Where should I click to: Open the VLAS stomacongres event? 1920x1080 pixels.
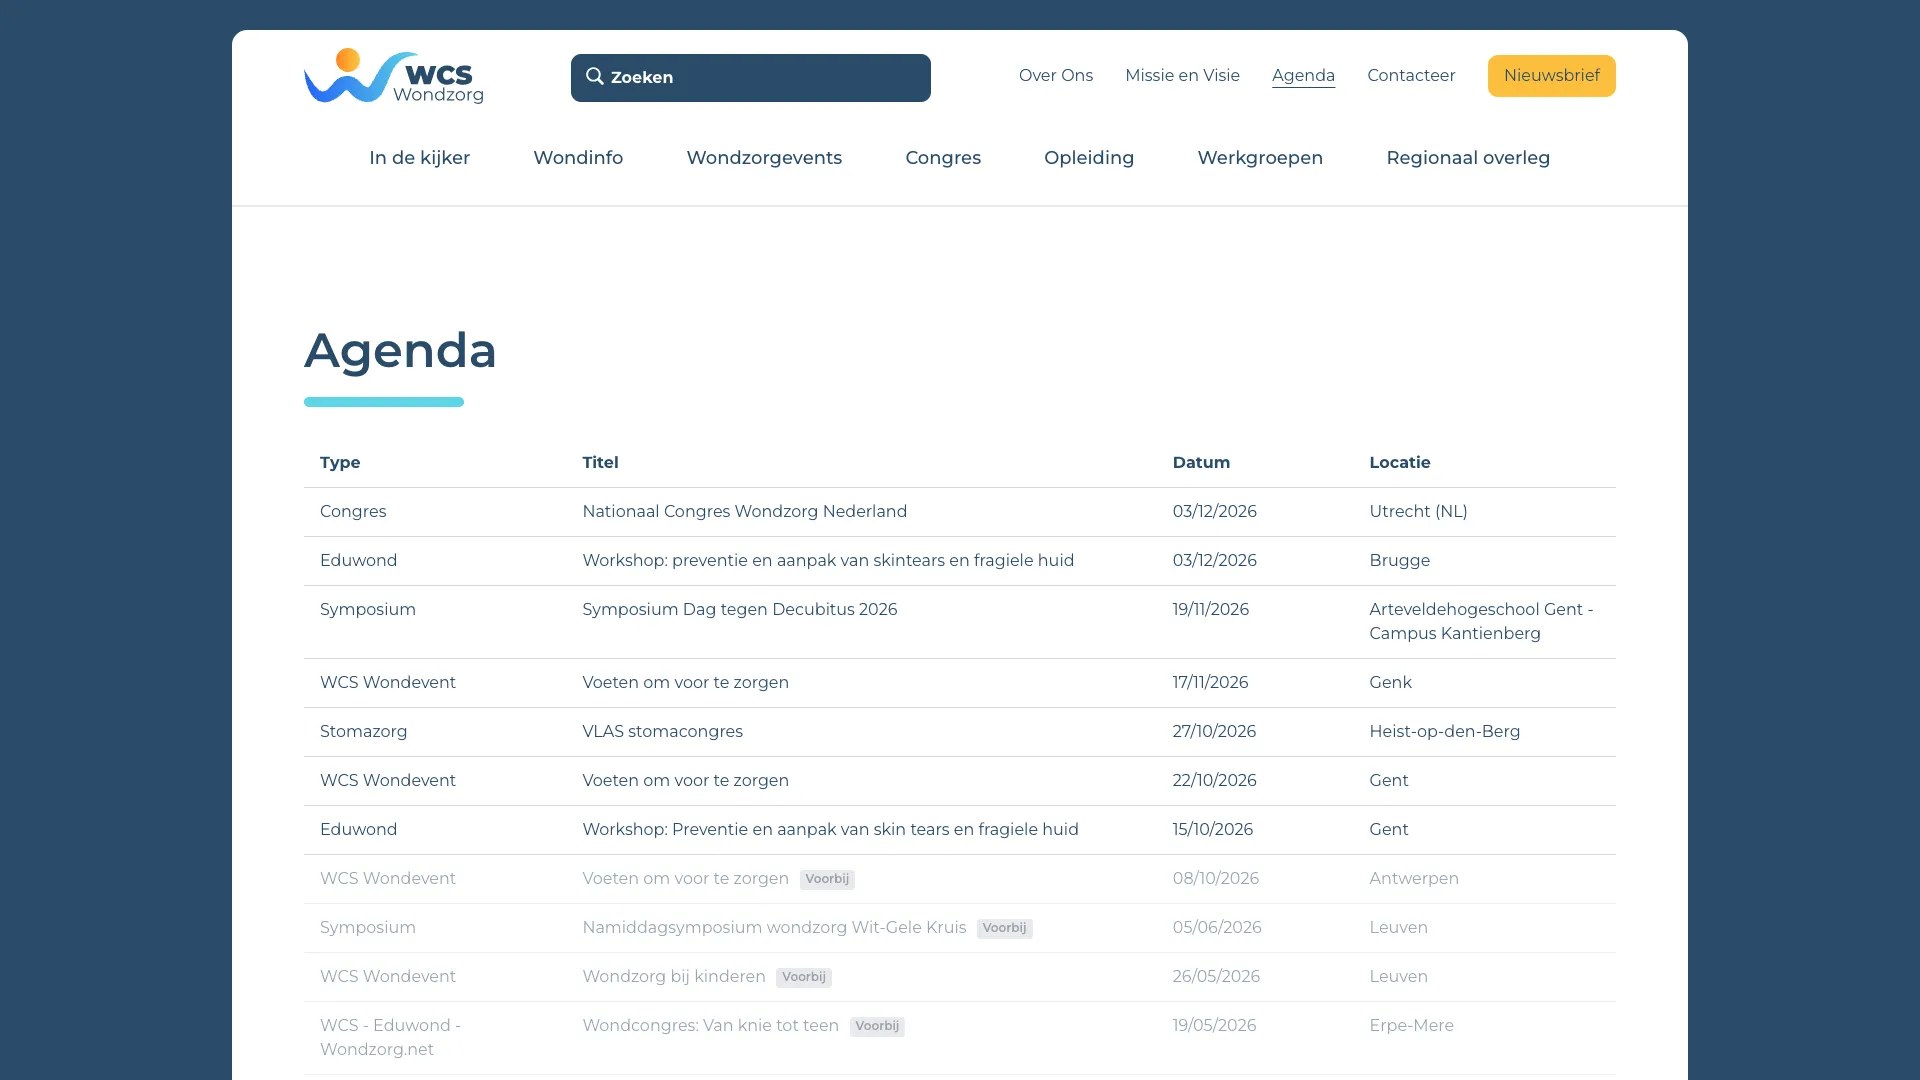[662, 732]
